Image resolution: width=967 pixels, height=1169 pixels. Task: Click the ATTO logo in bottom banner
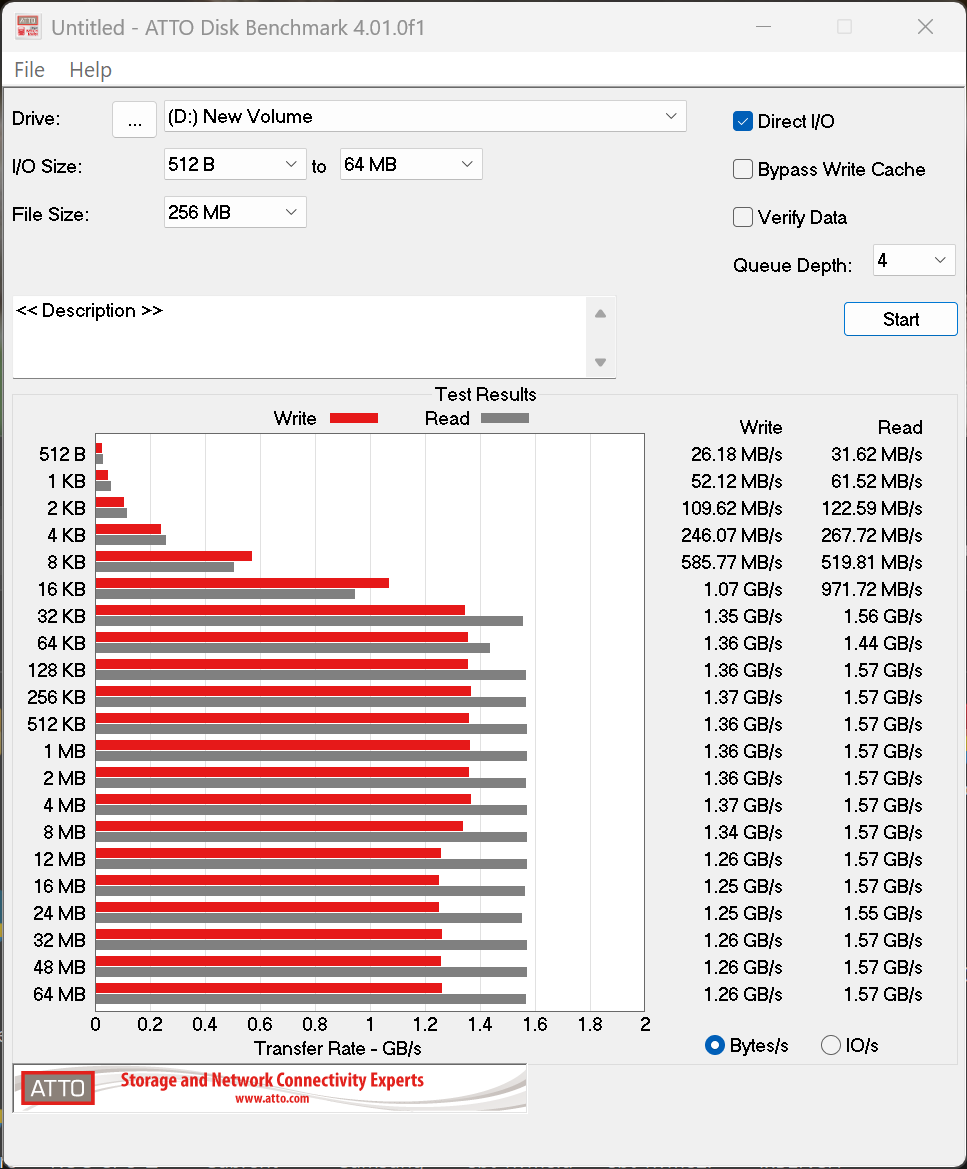58,1088
